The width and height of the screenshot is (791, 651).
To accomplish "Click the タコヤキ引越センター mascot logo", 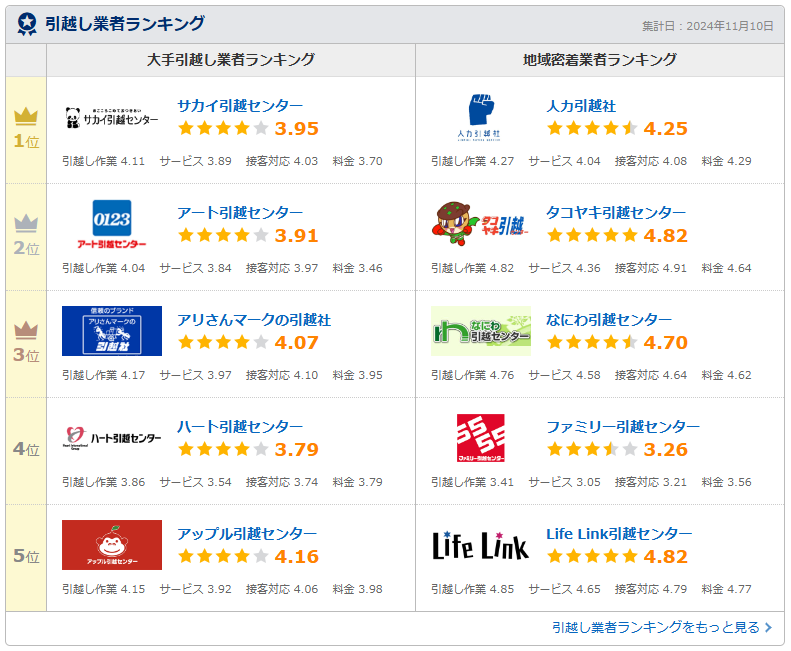I will tap(480, 224).
